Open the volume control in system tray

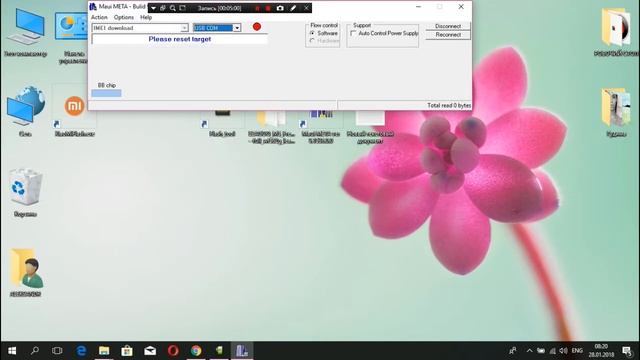tap(564, 351)
